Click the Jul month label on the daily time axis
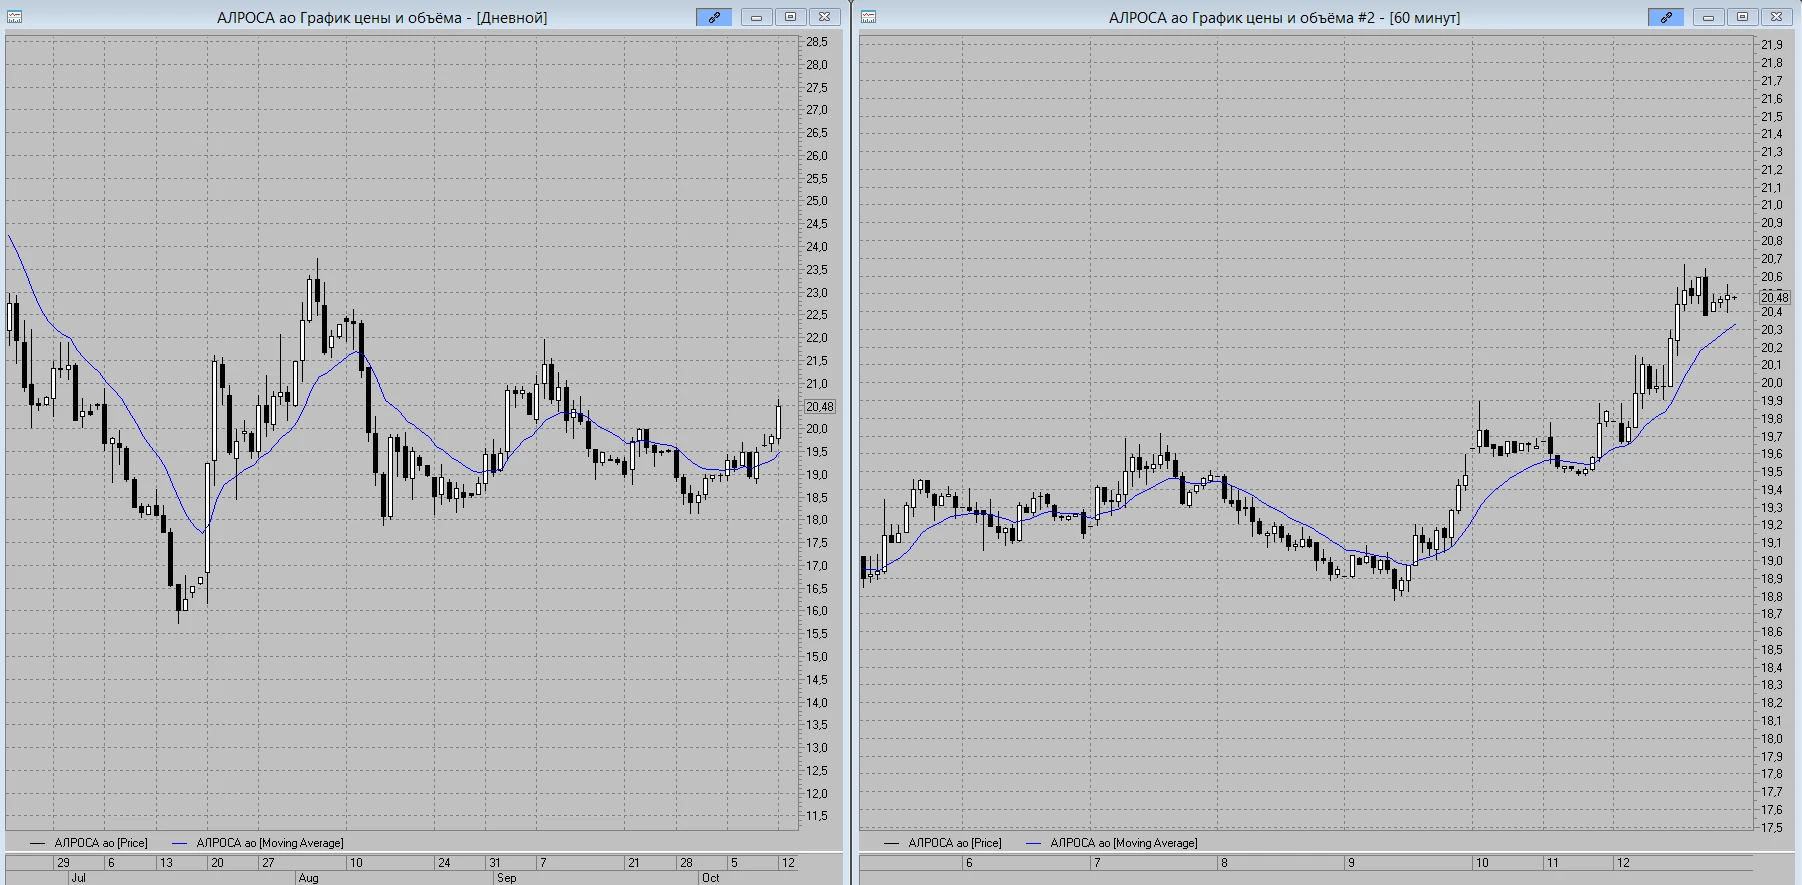Image resolution: width=1802 pixels, height=885 pixels. (78, 878)
